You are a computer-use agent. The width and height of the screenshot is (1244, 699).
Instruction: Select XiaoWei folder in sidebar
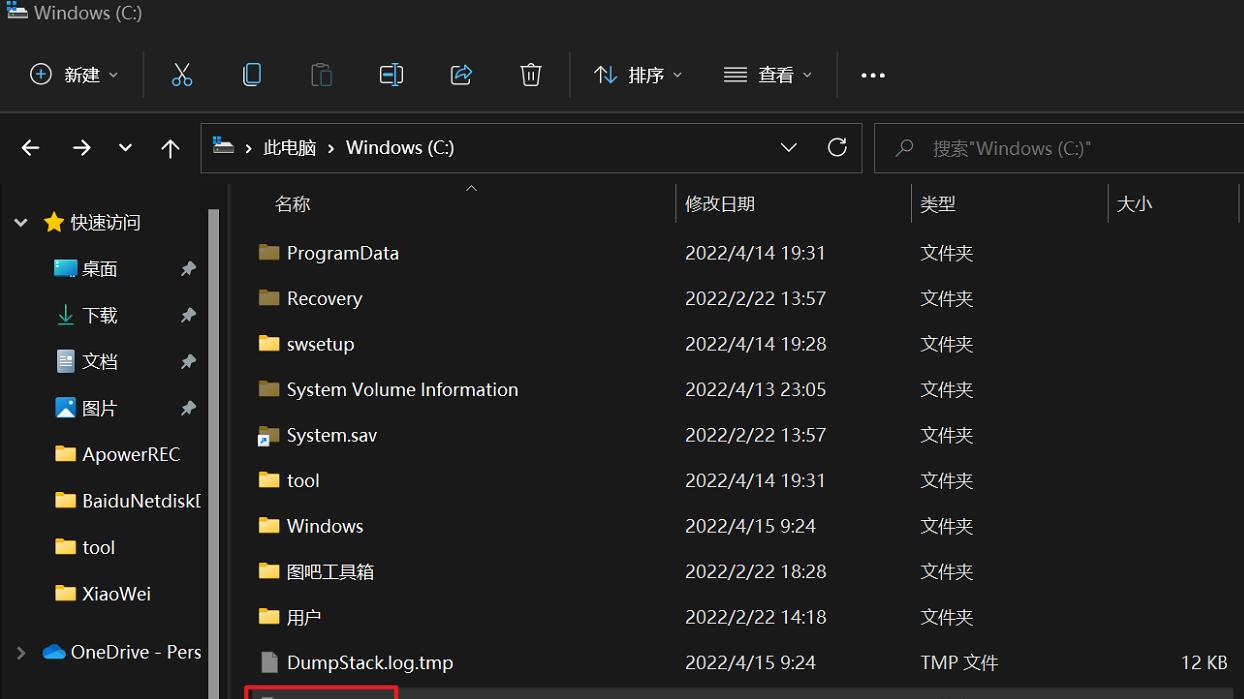pyautogui.click(x=116, y=593)
